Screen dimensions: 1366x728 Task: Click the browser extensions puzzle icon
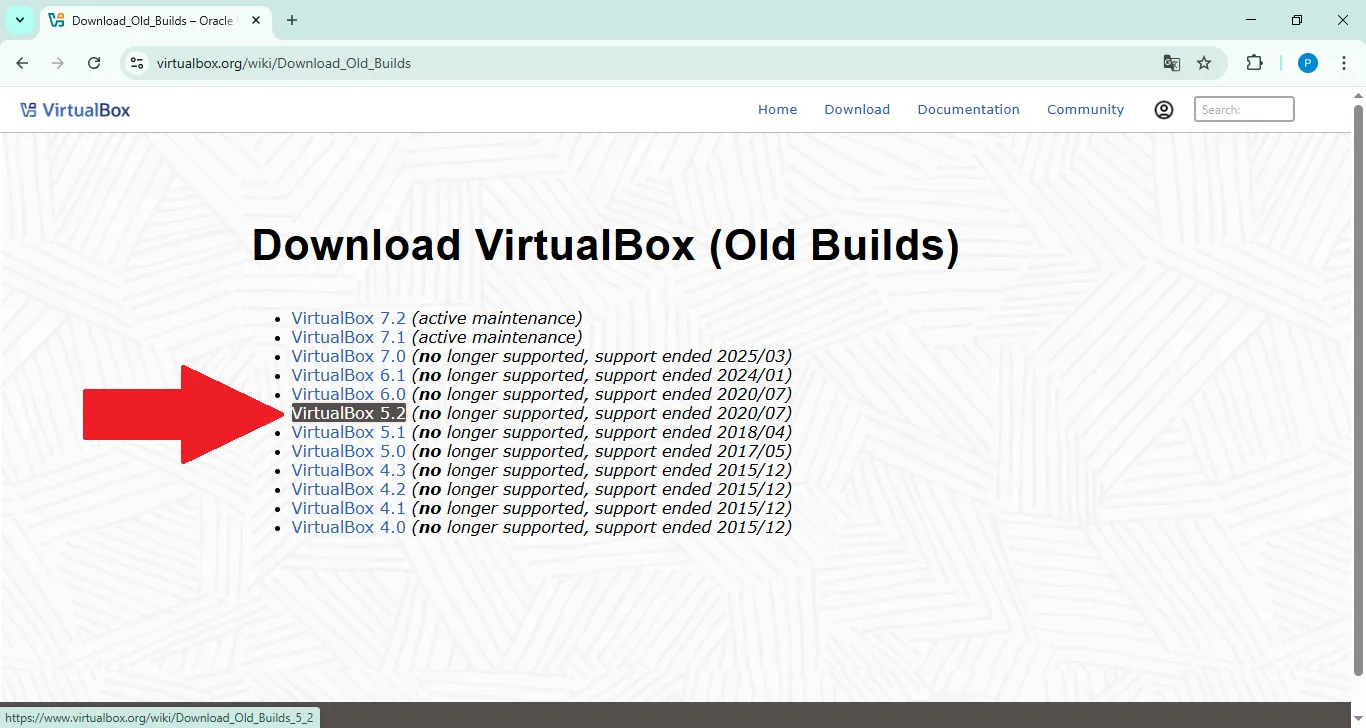[x=1254, y=62]
